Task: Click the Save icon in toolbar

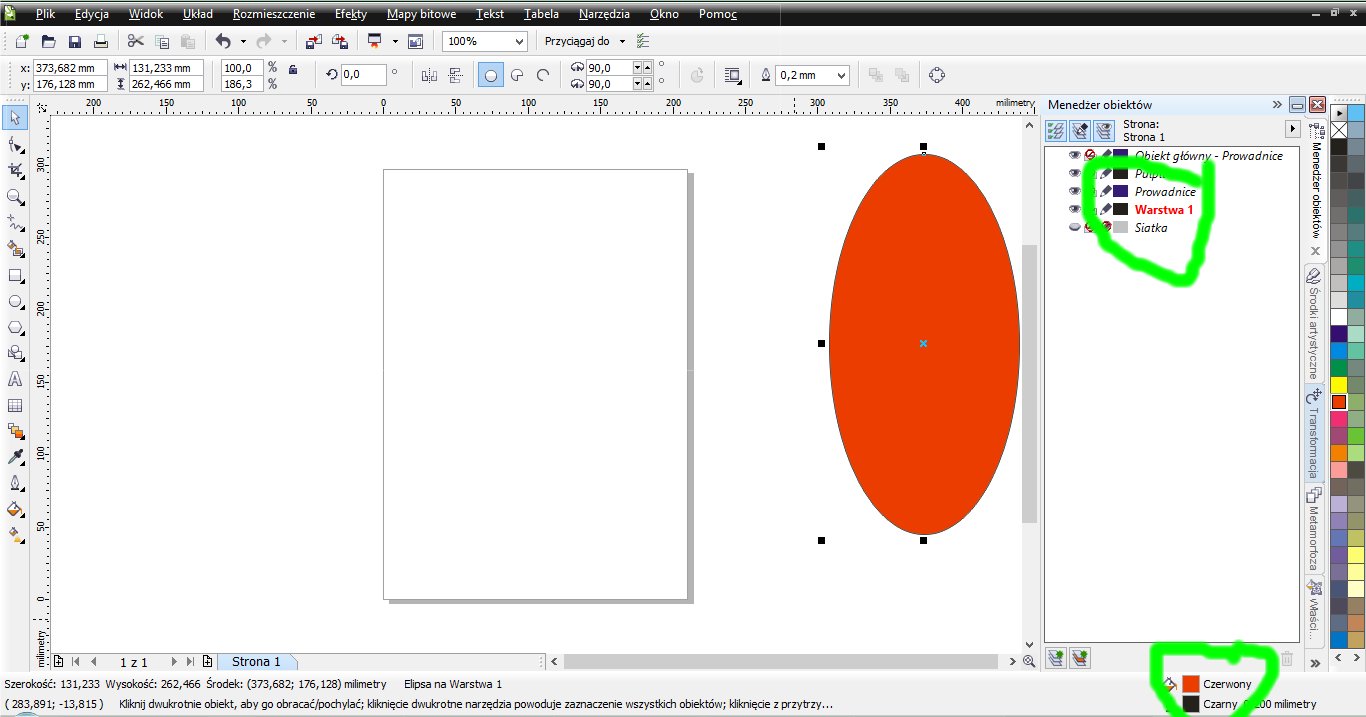Action: pos(74,41)
